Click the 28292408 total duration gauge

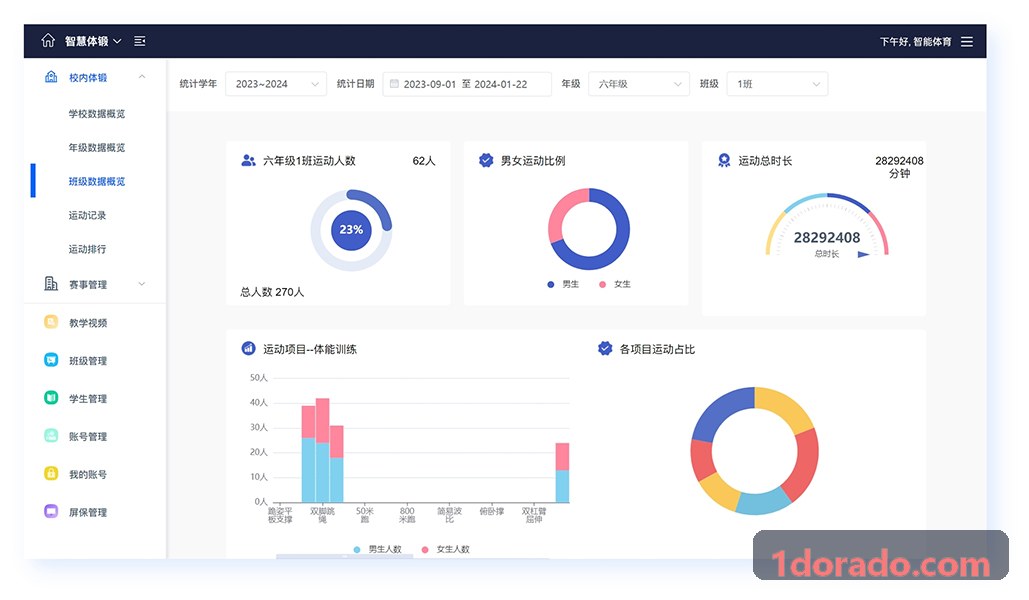click(x=827, y=226)
